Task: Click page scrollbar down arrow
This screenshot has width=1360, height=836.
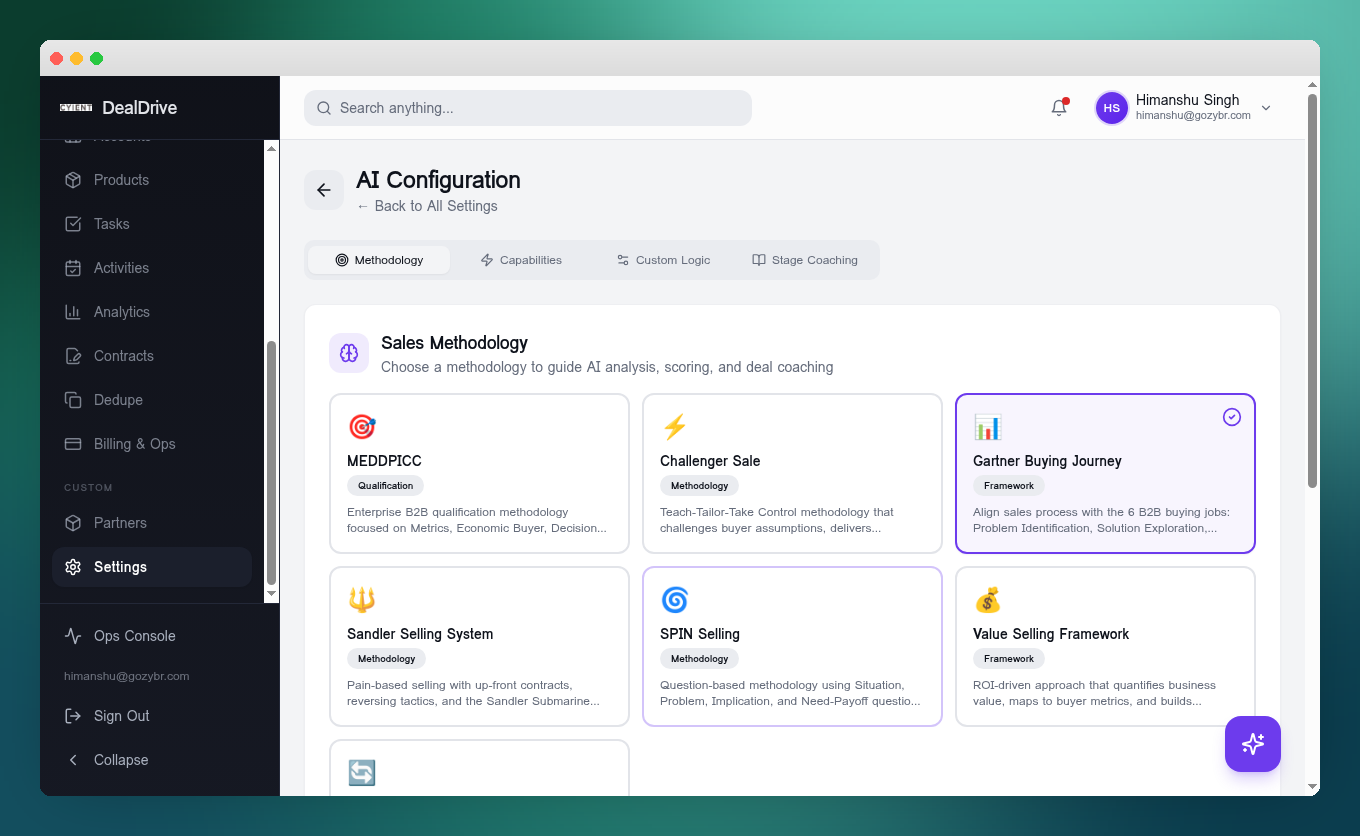Action: [1312, 787]
